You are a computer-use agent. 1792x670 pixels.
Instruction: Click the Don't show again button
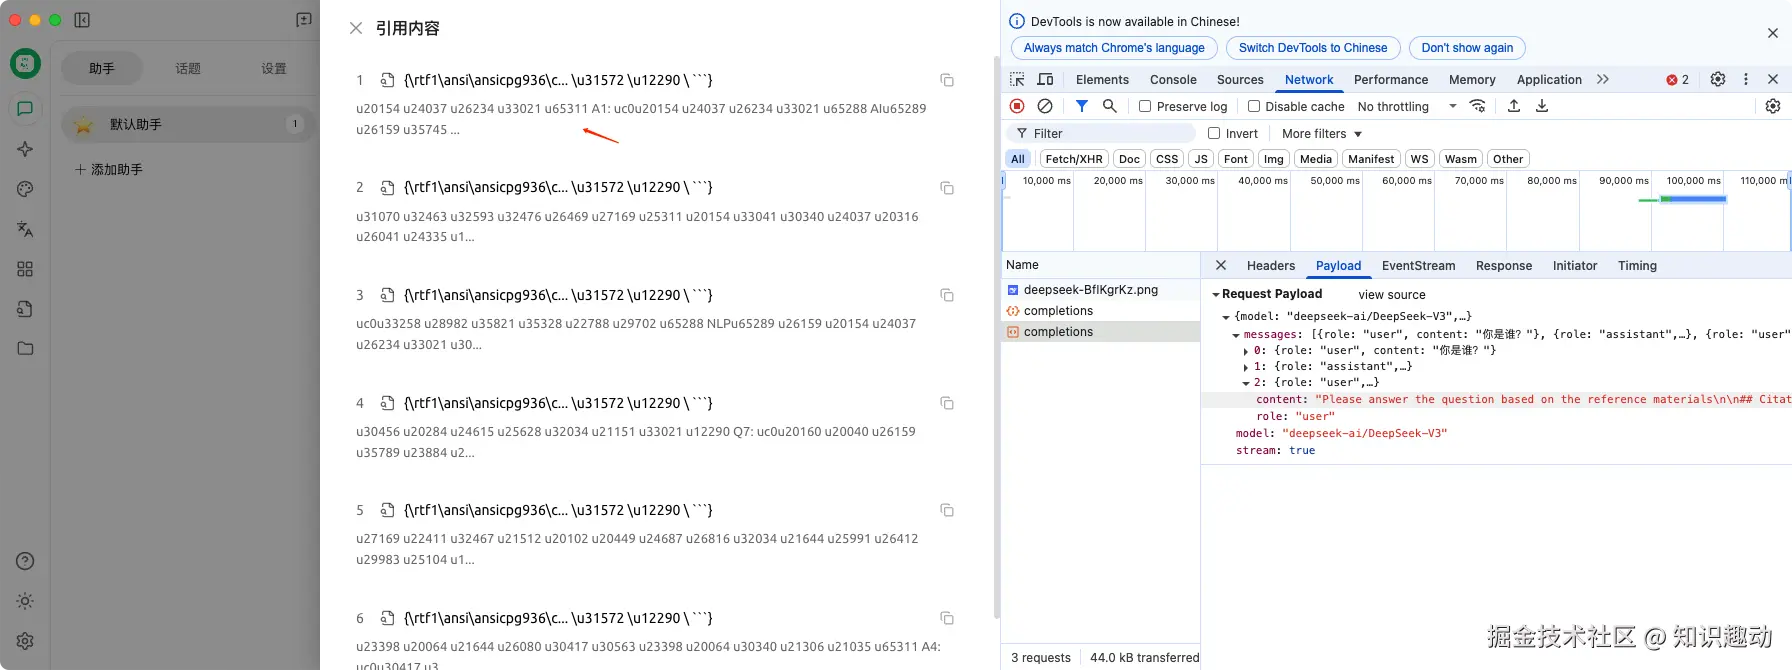point(1467,48)
